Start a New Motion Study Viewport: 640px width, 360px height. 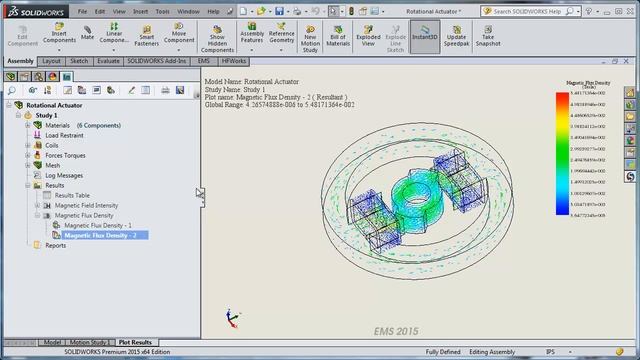[310, 39]
